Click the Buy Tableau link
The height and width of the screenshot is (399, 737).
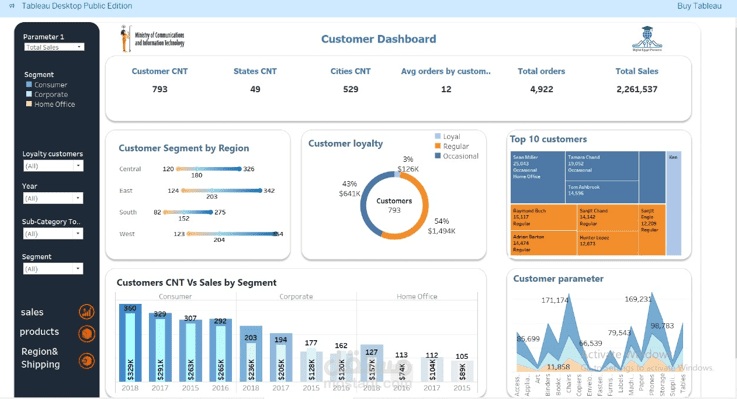tap(699, 6)
